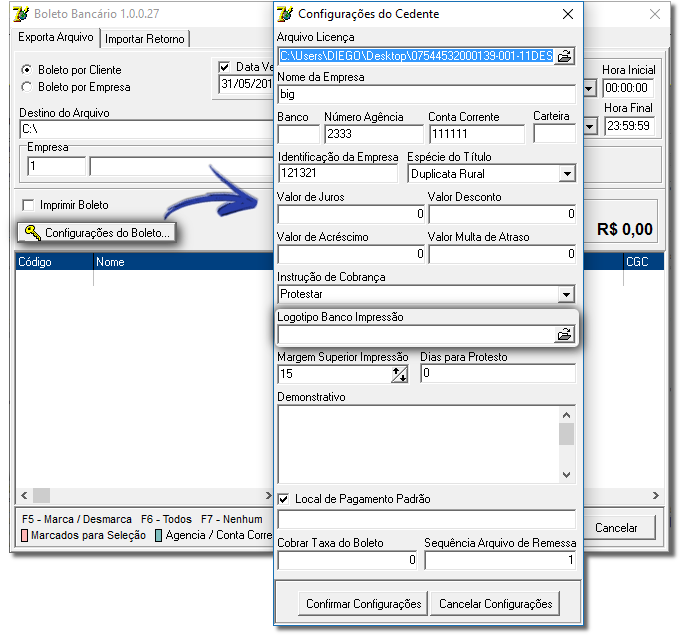Viewport: 680px width, 635px height.
Task: Click the Logotipo Banco Impressão path field
Action: [416, 334]
